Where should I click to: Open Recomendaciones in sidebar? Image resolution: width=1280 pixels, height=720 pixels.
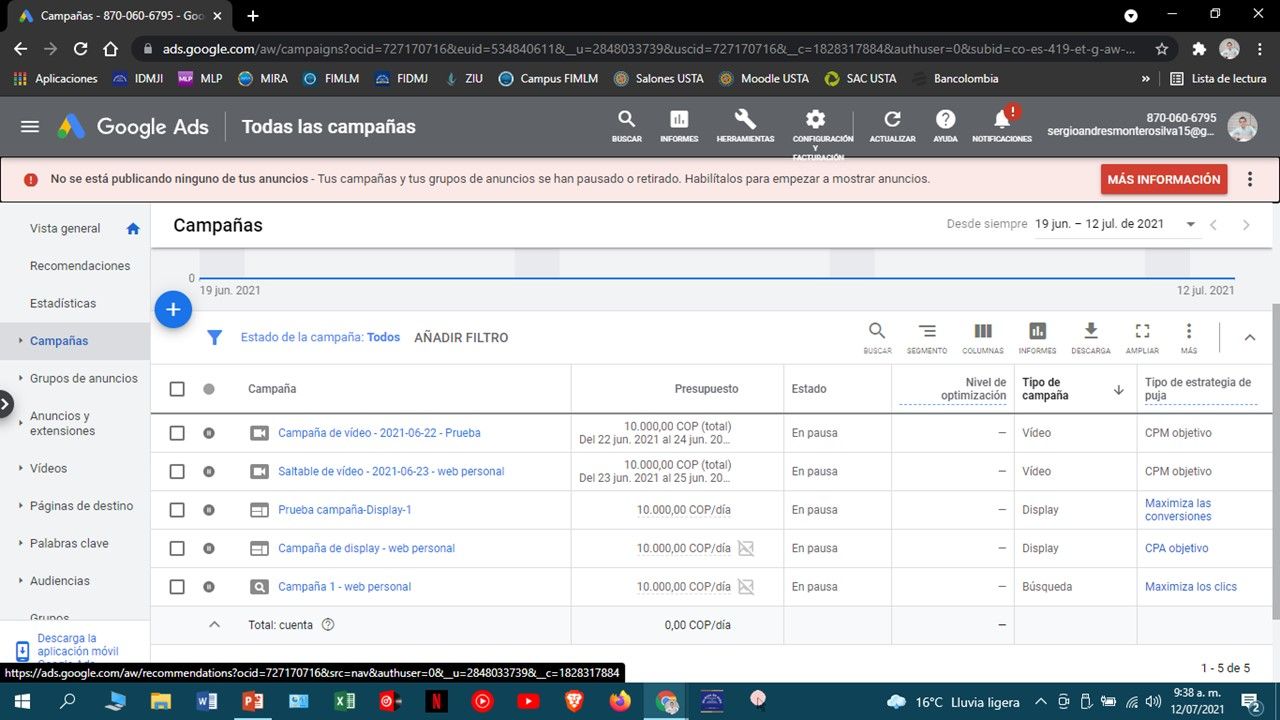[80, 266]
